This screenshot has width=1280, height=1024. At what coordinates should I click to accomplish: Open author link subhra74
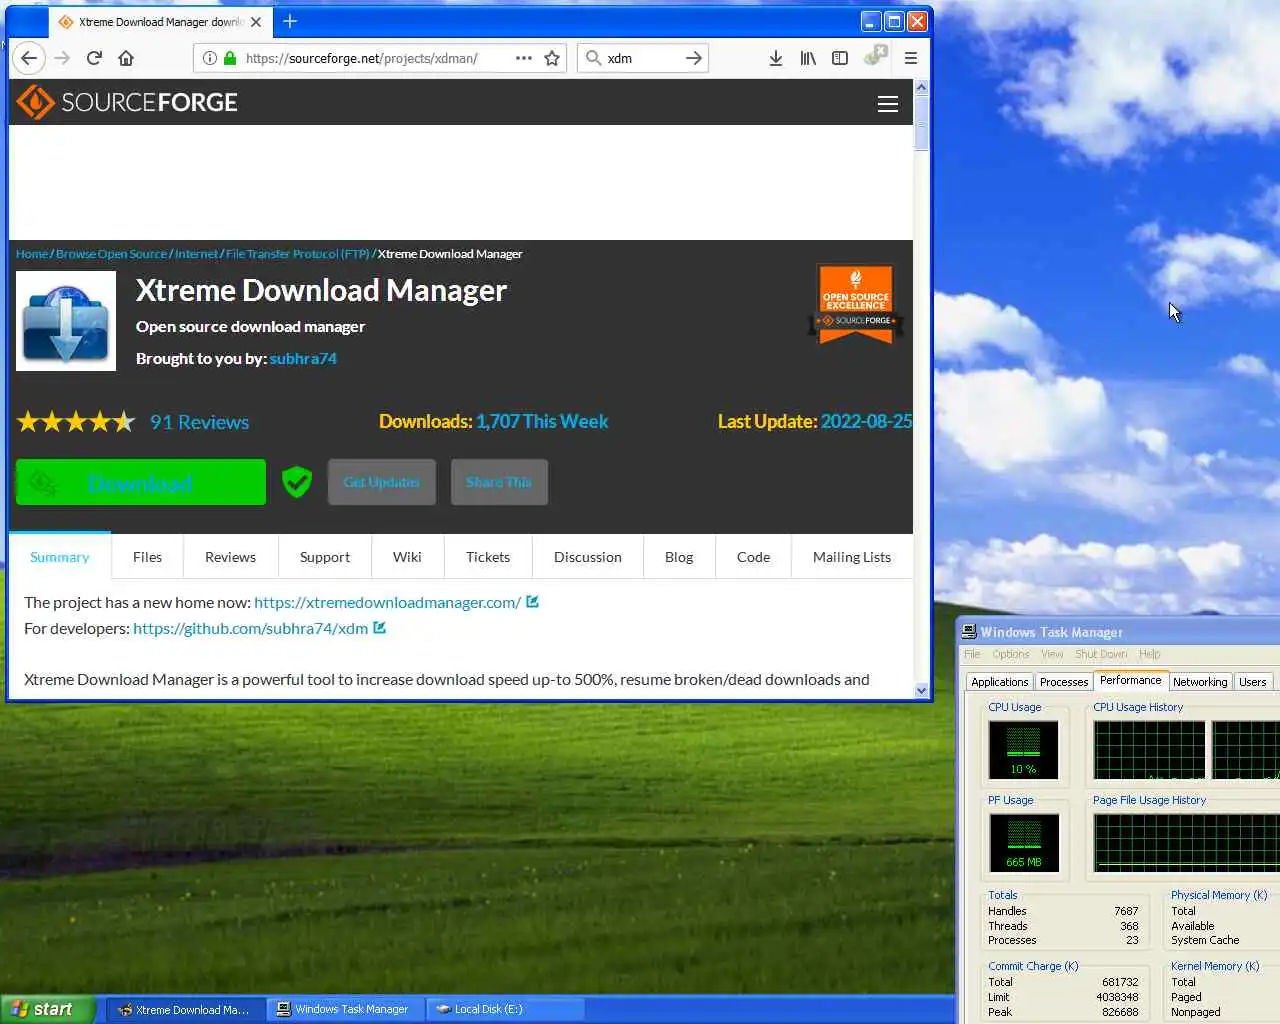tap(303, 358)
